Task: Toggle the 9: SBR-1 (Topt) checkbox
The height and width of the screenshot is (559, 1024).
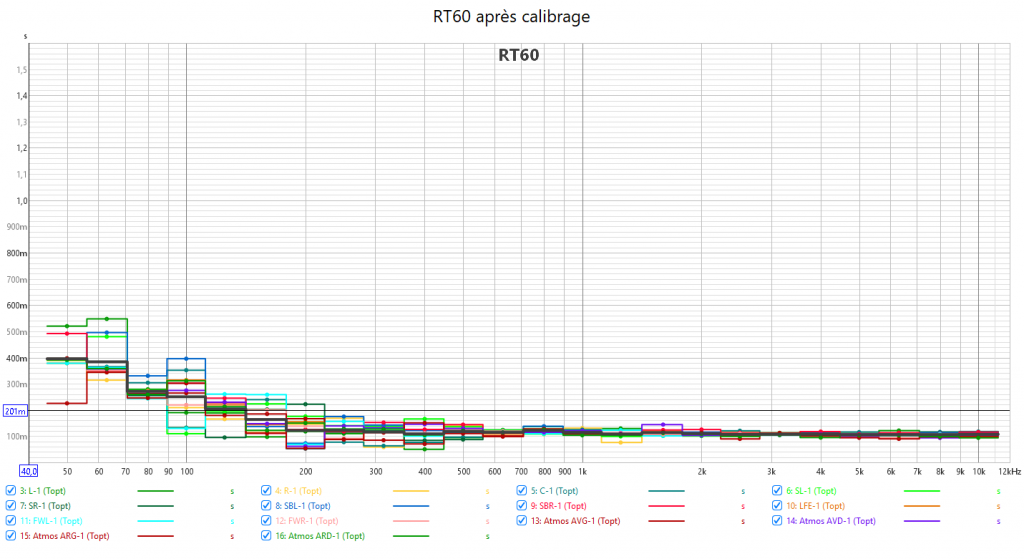Action: point(522,506)
